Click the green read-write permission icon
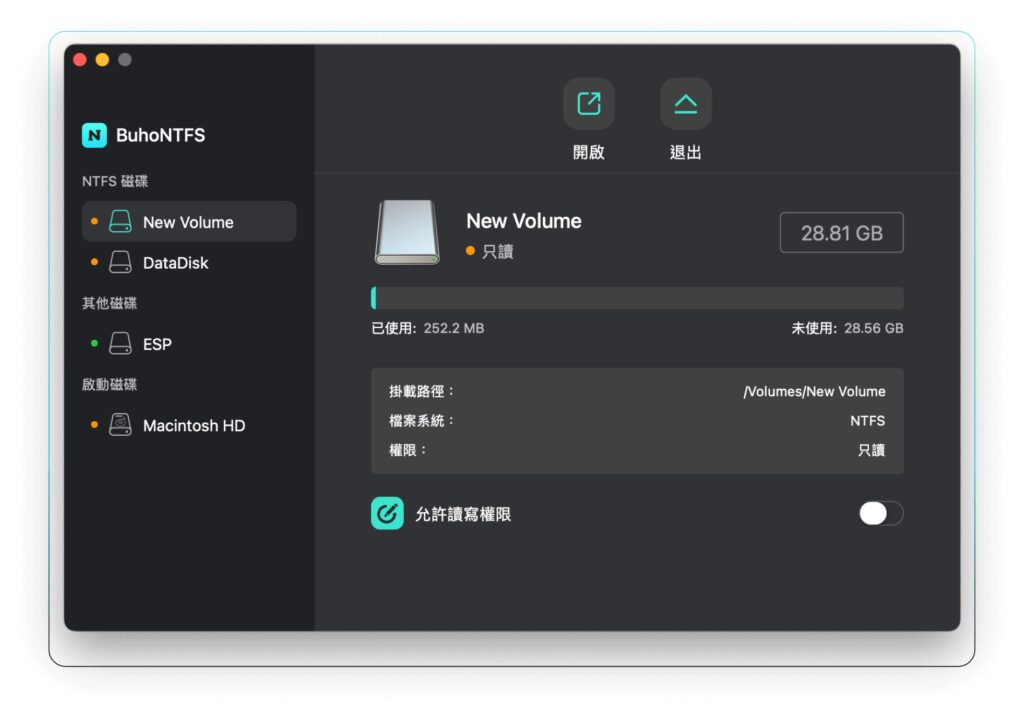The height and width of the screenshot is (715, 1024). point(387,513)
